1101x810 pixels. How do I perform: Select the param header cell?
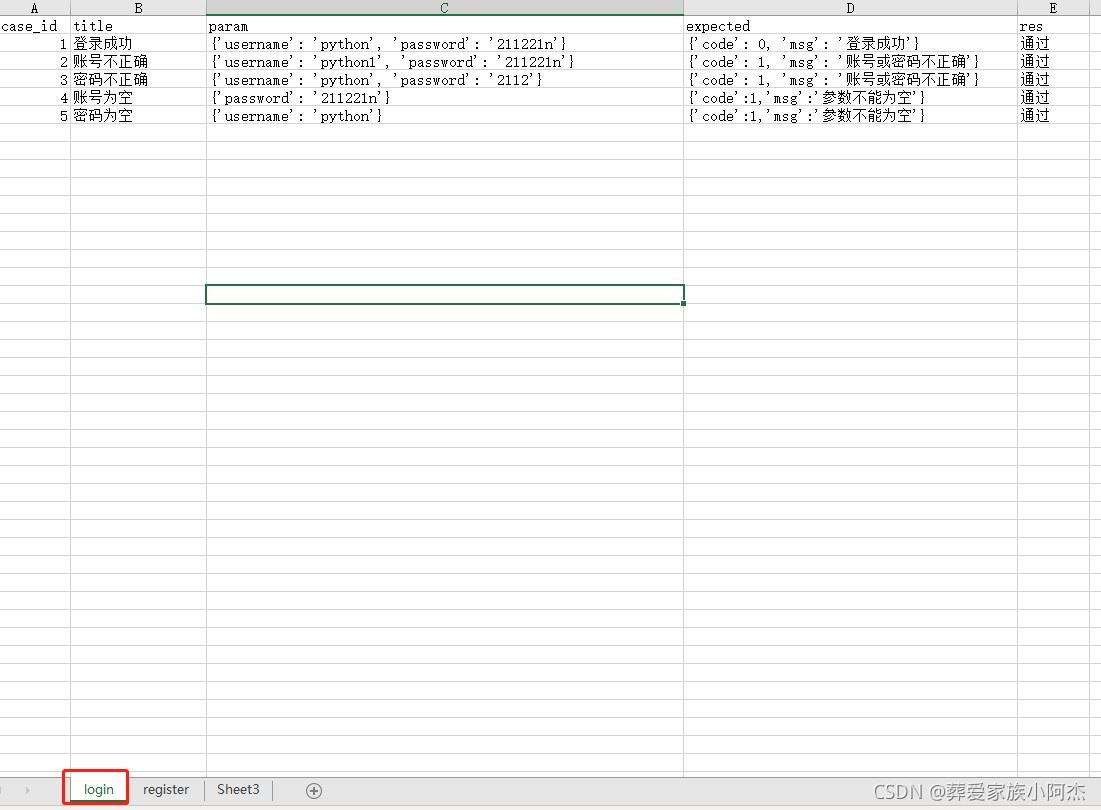coord(444,26)
